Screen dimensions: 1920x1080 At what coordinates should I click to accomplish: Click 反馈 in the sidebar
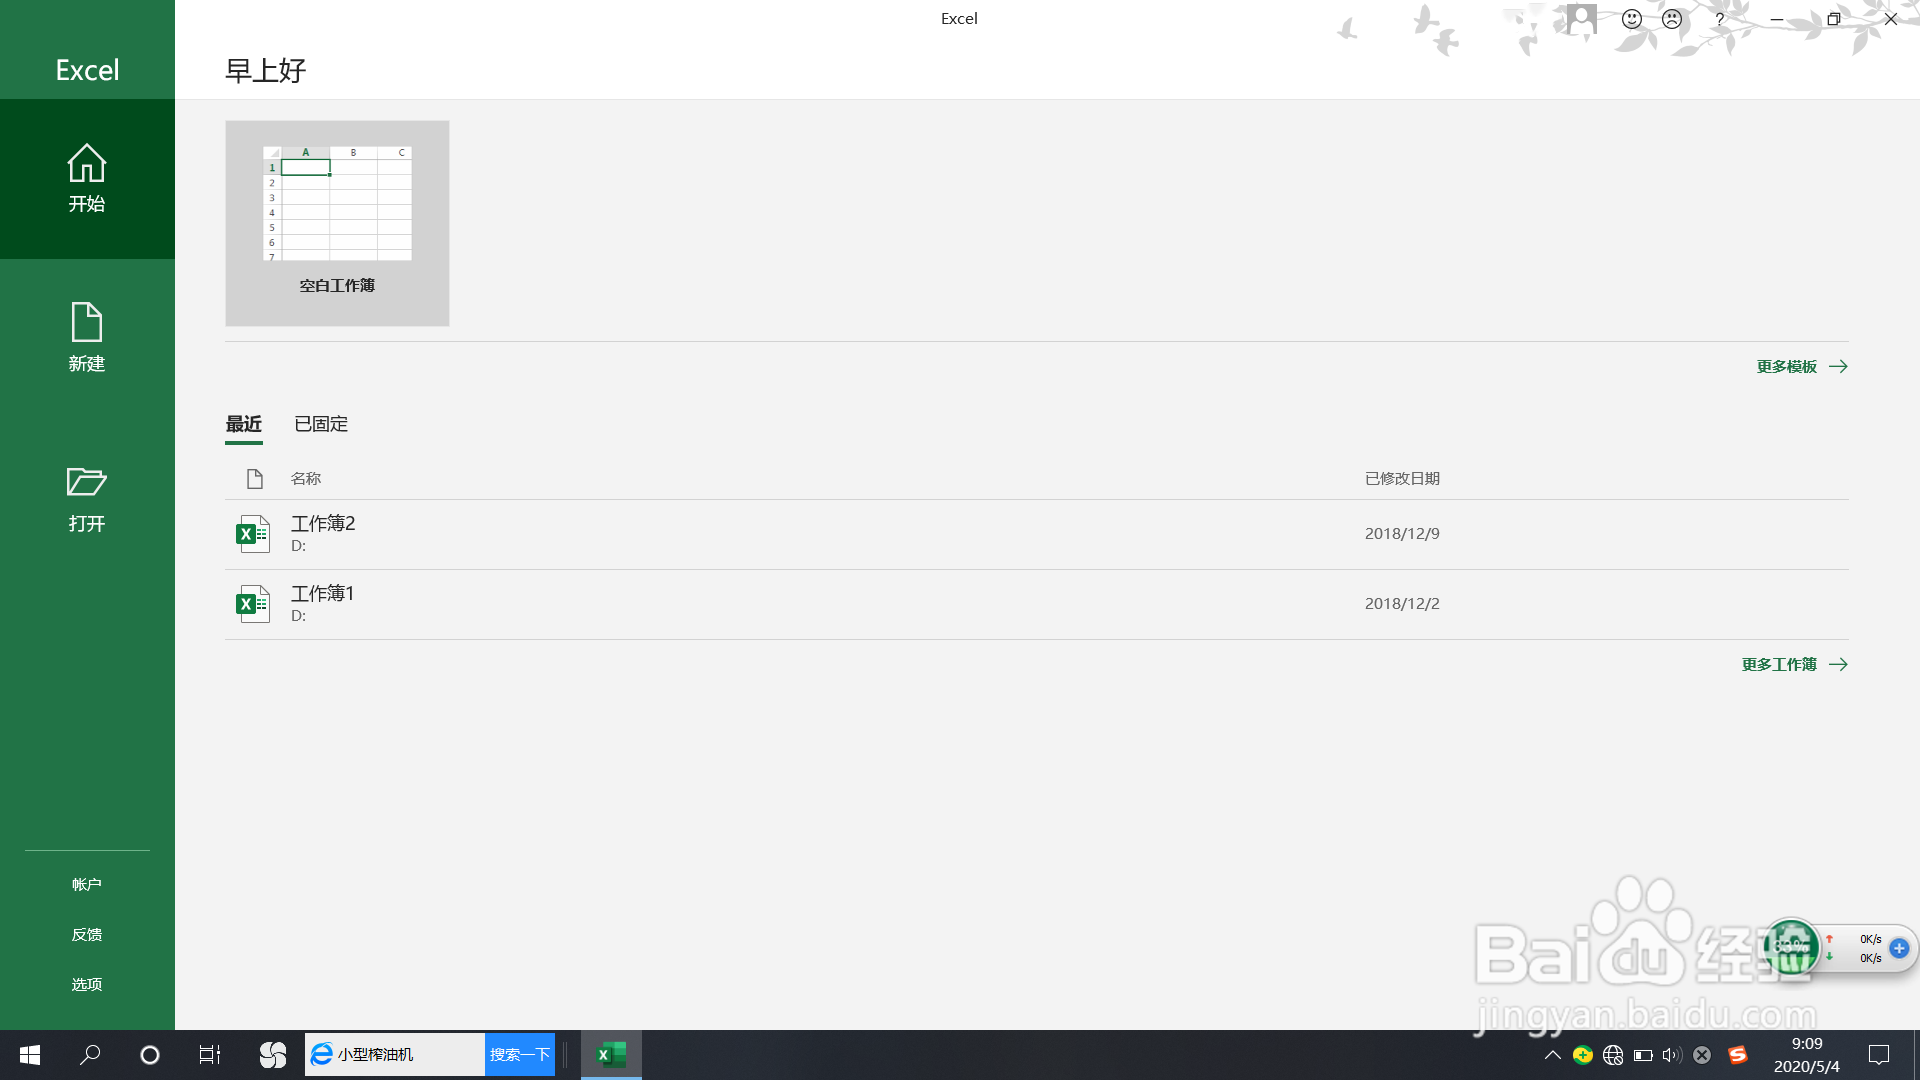click(x=87, y=935)
